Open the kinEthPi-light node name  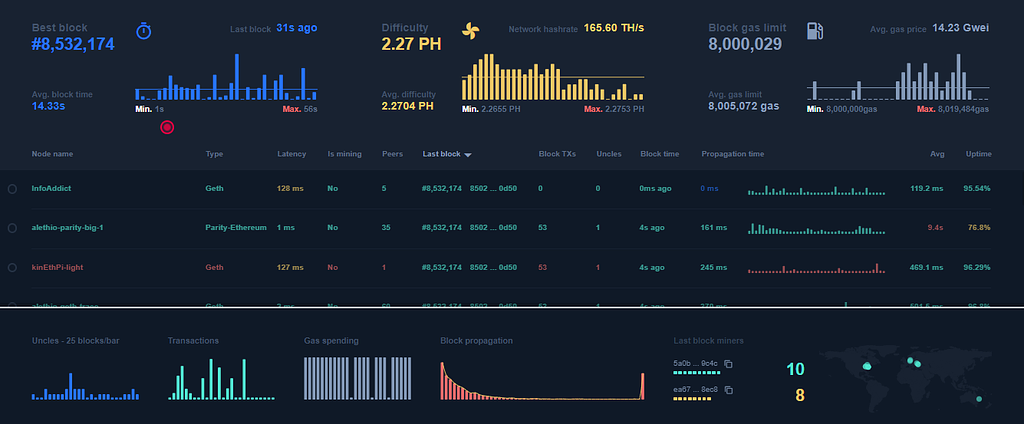(57, 267)
